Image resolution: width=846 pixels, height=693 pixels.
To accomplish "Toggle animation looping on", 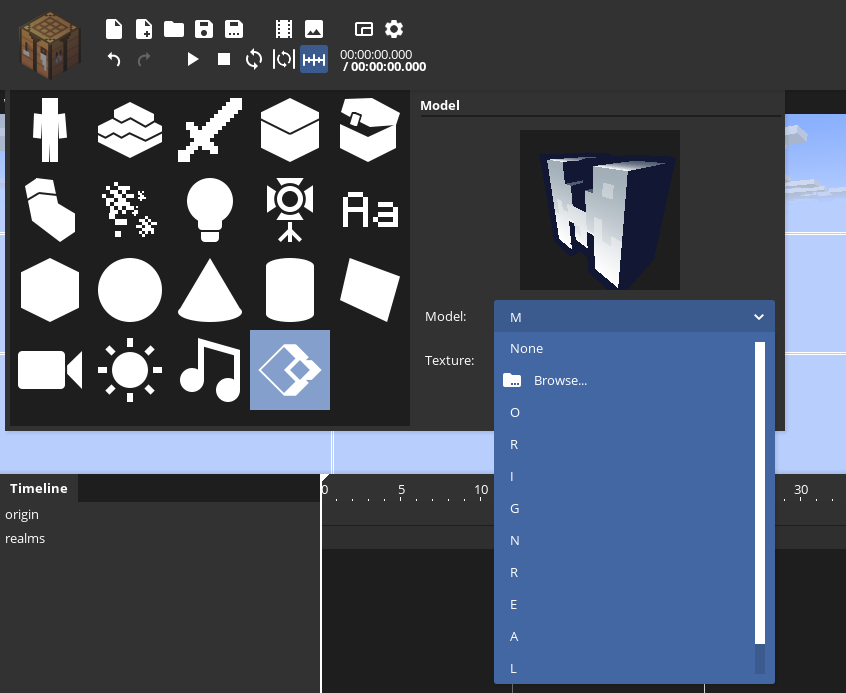I will pos(254,59).
